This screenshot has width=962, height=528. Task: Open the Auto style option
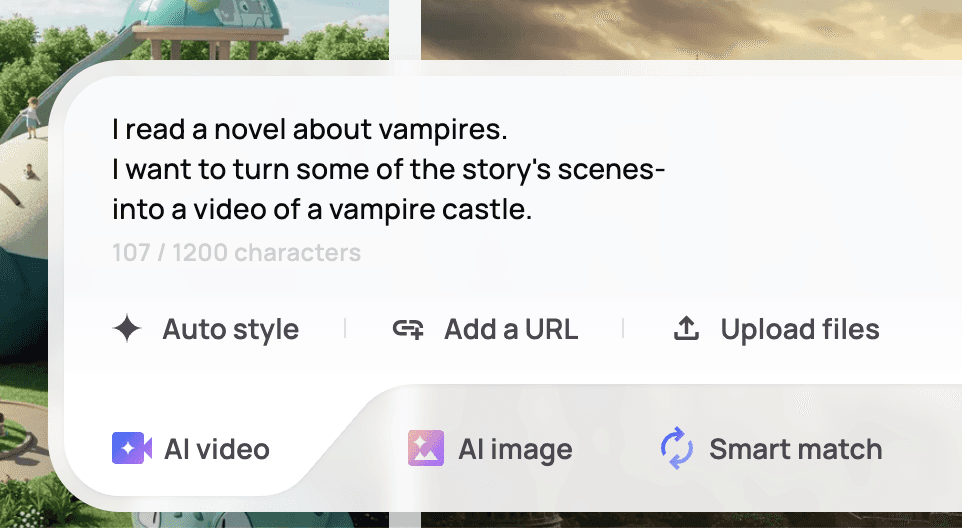pos(206,329)
